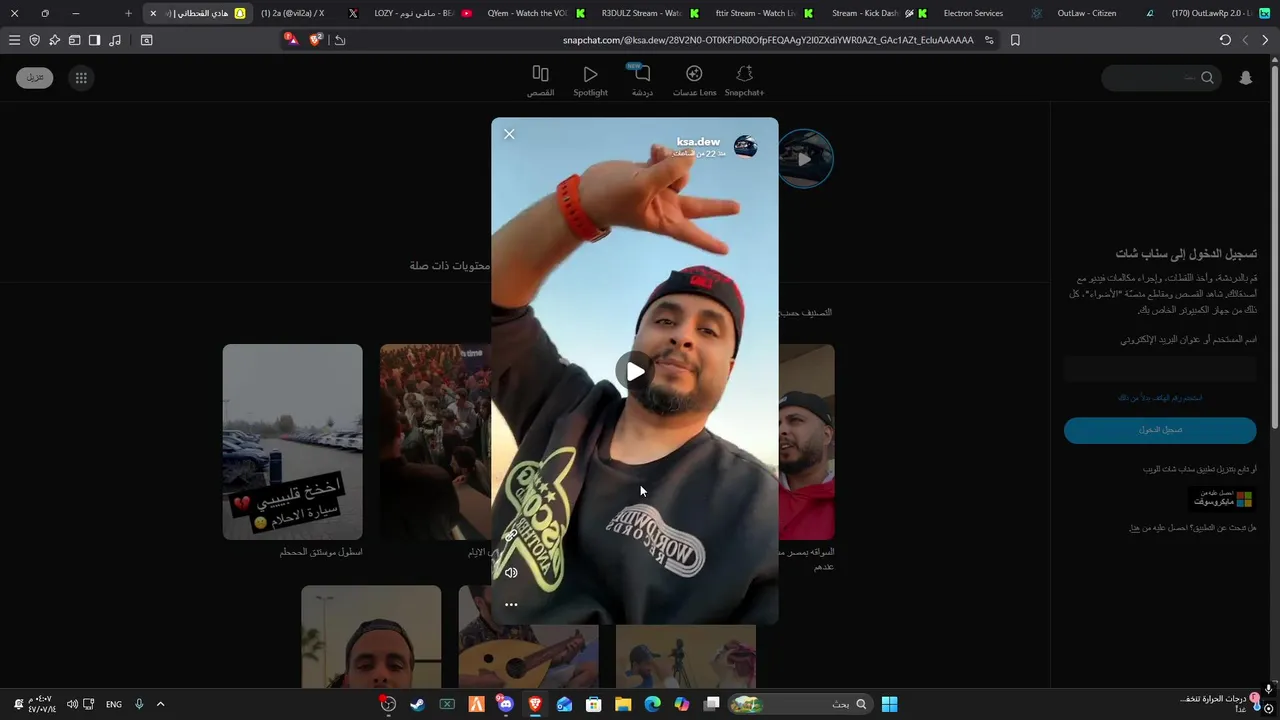Viewport: 1280px width, 720px height.
Task: Switch to the fttir Stream tab
Action: pyautogui.click(x=761, y=13)
